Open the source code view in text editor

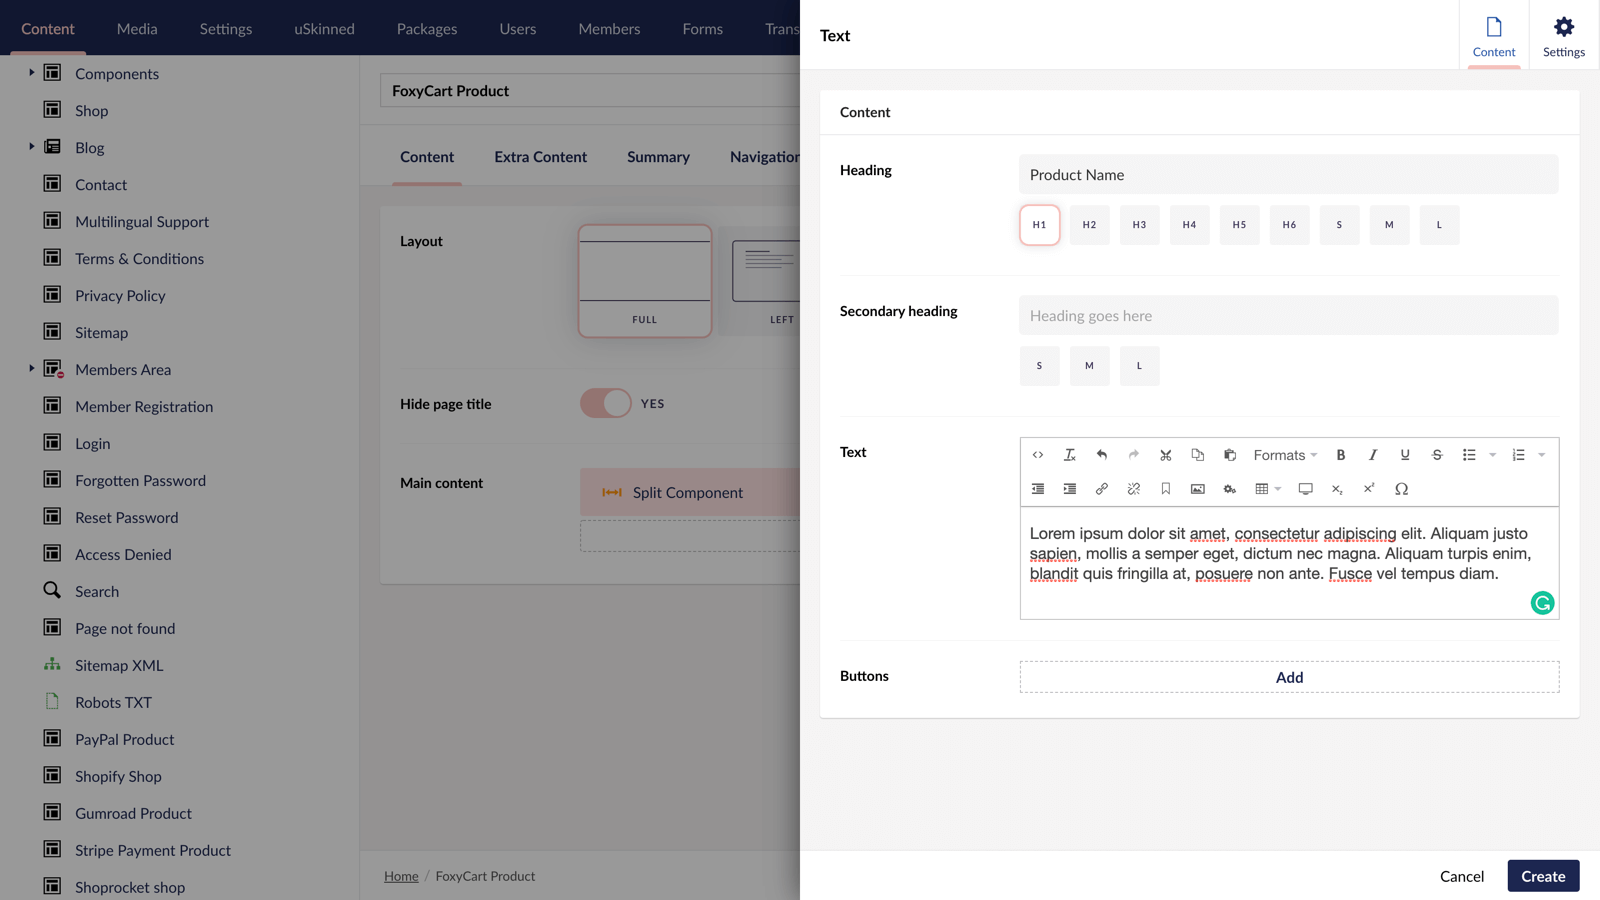[x=1038, y=455]
